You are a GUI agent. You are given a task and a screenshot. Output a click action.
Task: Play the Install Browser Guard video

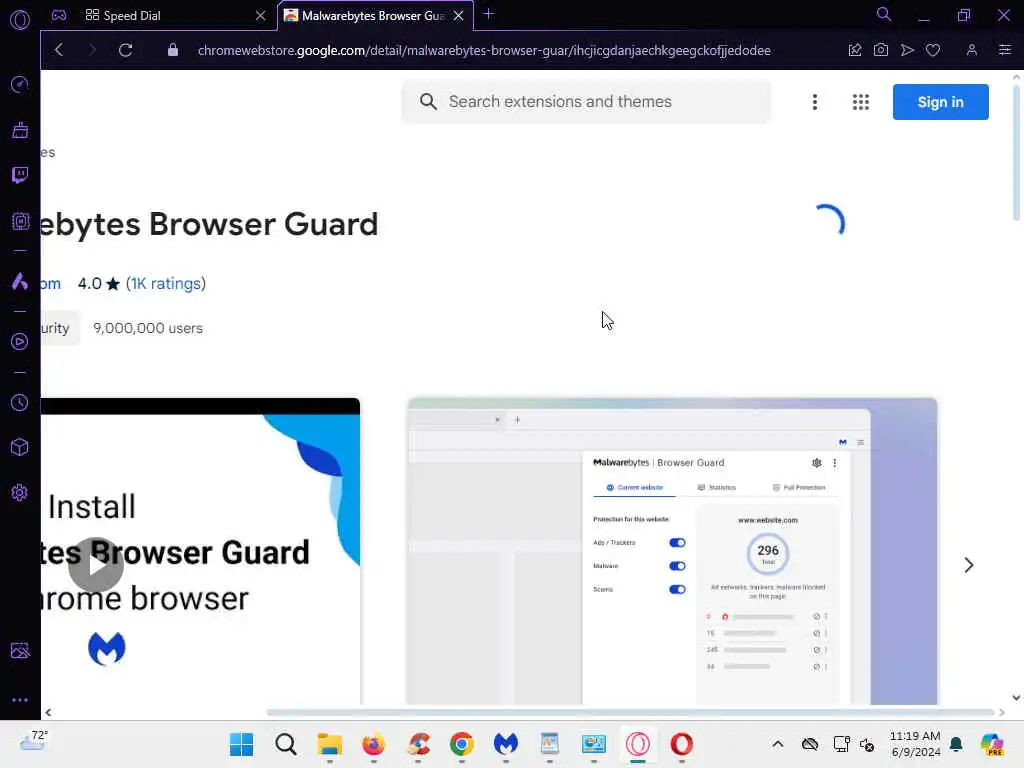96,565
